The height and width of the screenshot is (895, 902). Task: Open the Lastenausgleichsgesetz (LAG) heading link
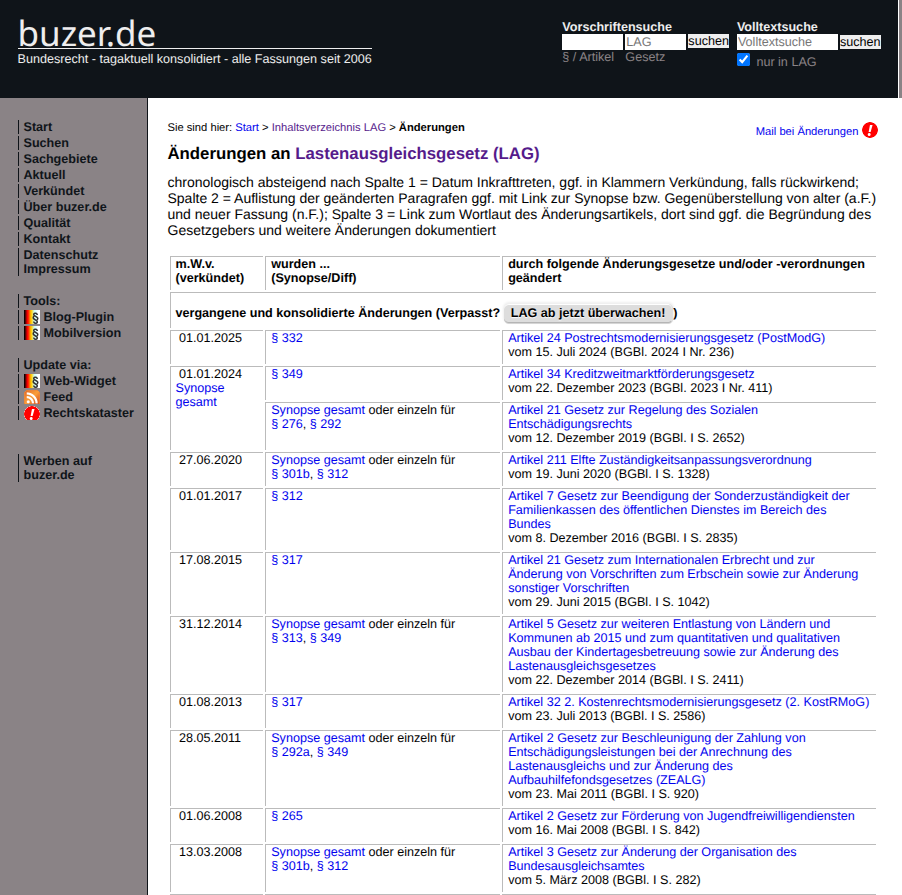pyautogui.click(x=417, y=154)
